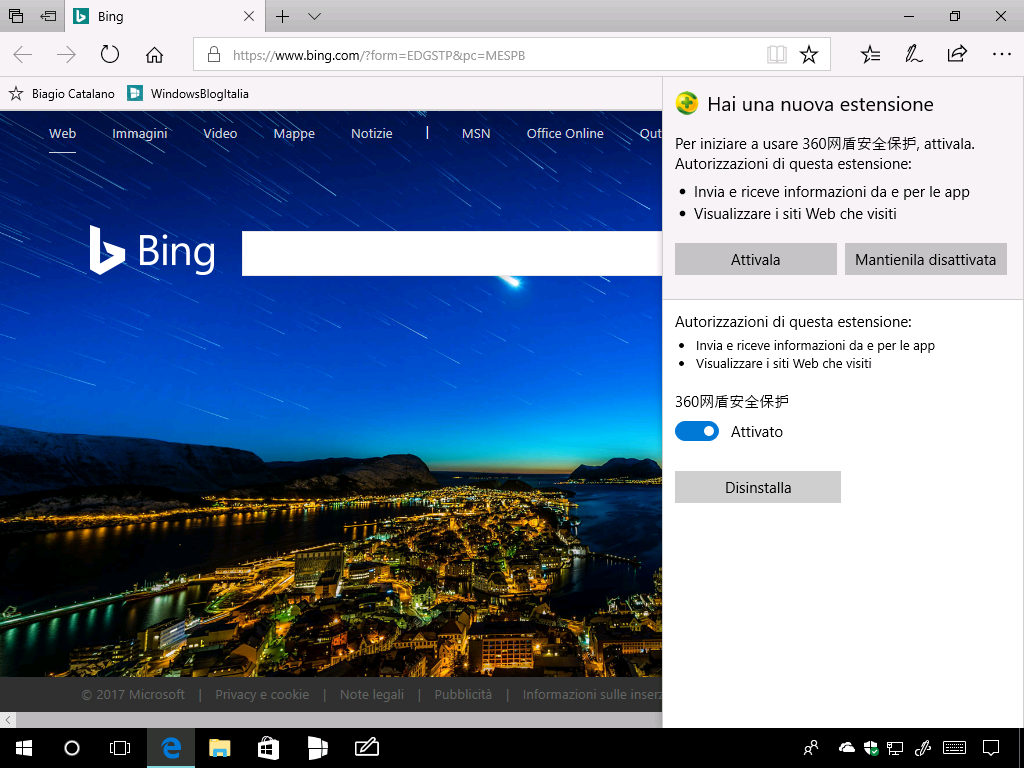Show tab previews chevron
The width and height of the screenshot is (1024, 768).
314,16
